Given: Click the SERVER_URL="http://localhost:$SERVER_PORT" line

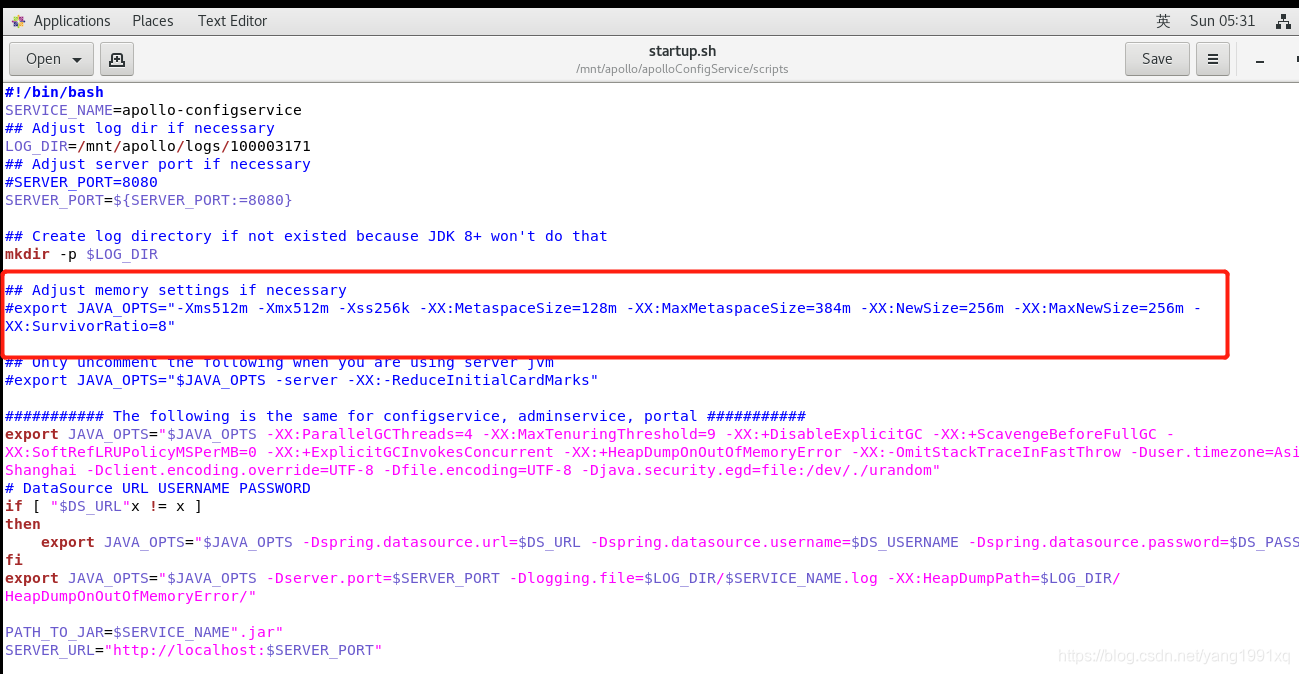Looking at the screenshot, I should [x=194, y=650].
